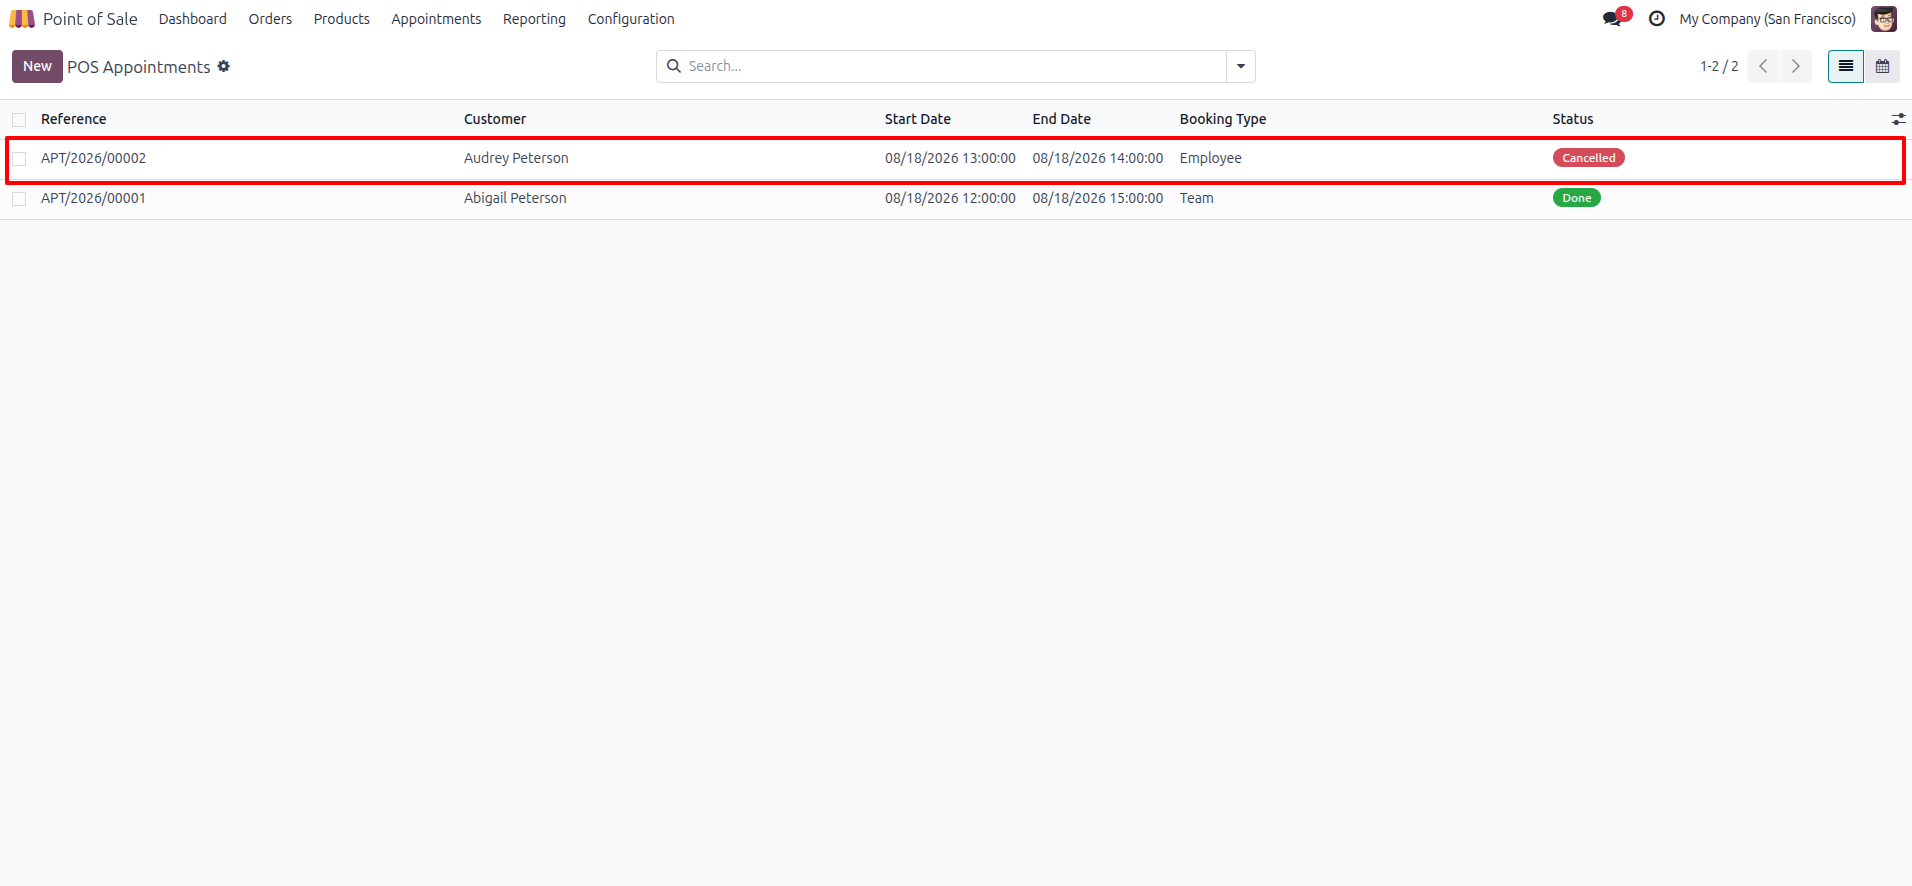Check the APT/2026/00002 row checkbox
This screenshot has width=1912, height=886.
(x=19, y=159)
